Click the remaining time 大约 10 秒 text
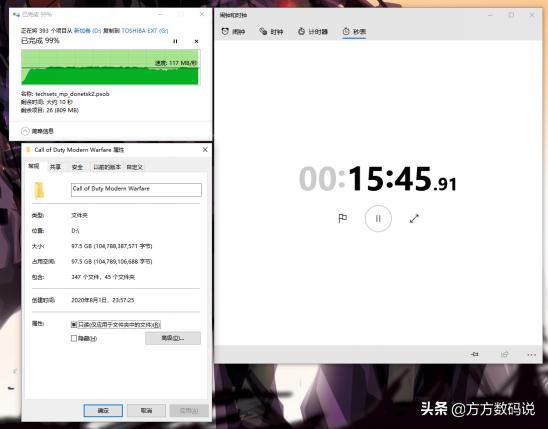This screenshot has height=429, width=548. [59, 102]
